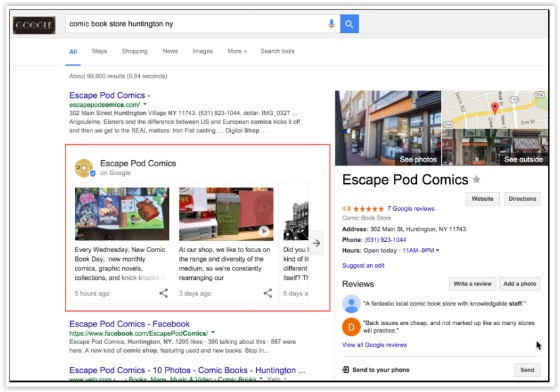Share the 3 days ago post
Image resolution: width=560 pixels, height=392 pixels.
pos(268,293)
